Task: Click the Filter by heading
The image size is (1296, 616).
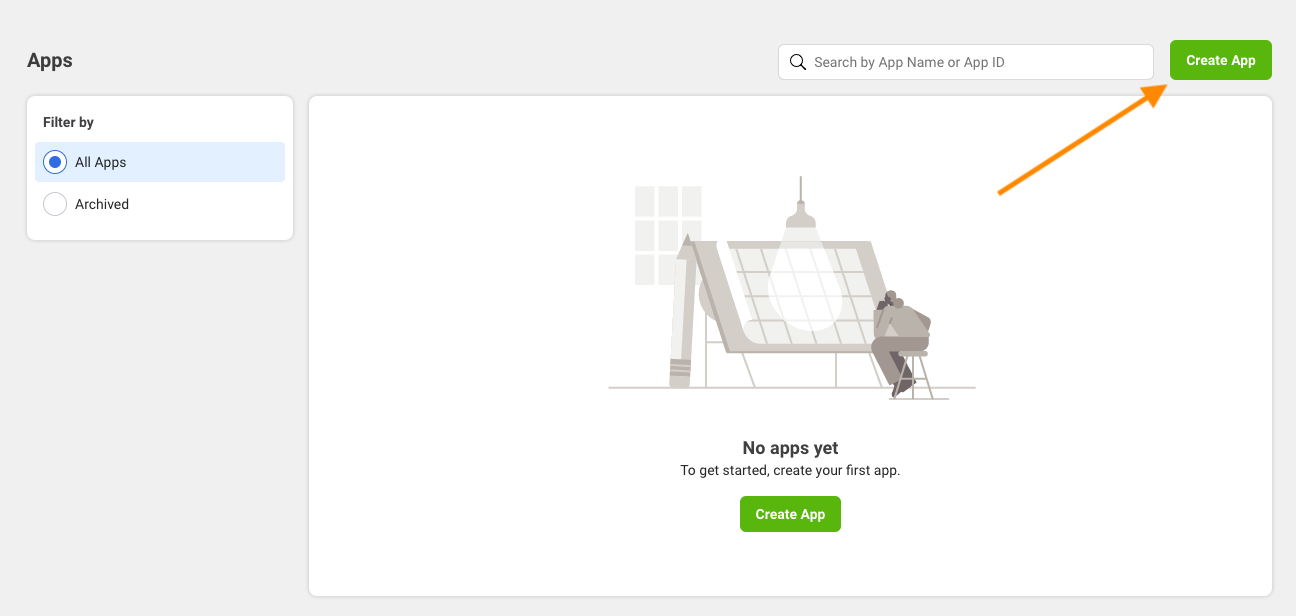Action: click(68, 122)
